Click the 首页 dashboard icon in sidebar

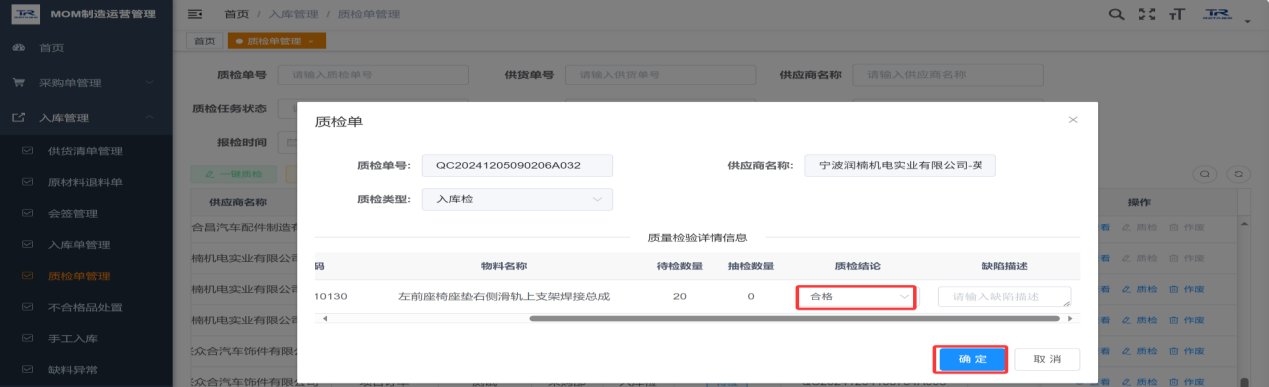pos(19,48)
